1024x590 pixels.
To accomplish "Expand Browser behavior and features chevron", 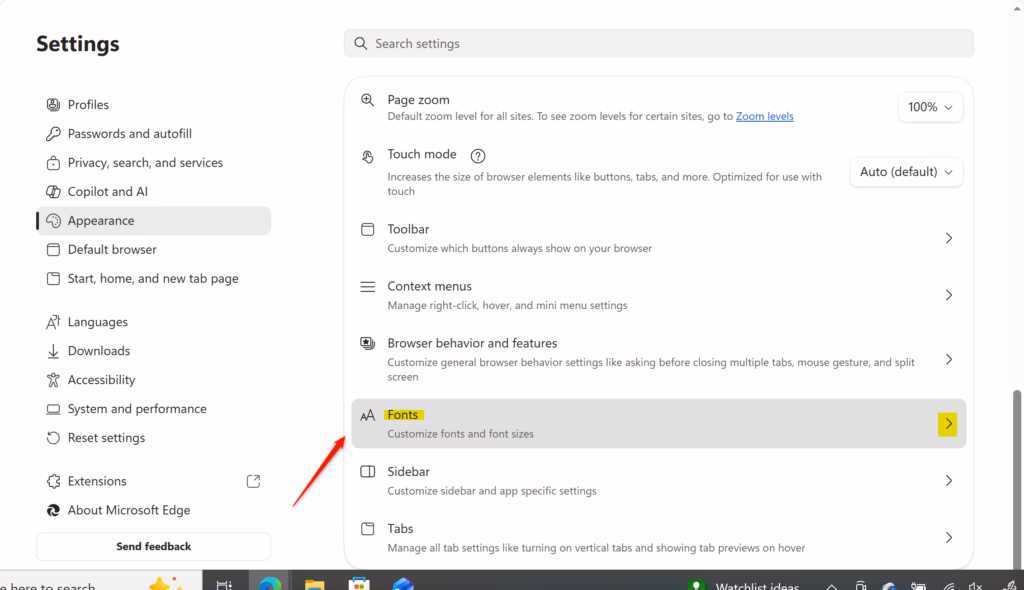I will click(949, 360).
